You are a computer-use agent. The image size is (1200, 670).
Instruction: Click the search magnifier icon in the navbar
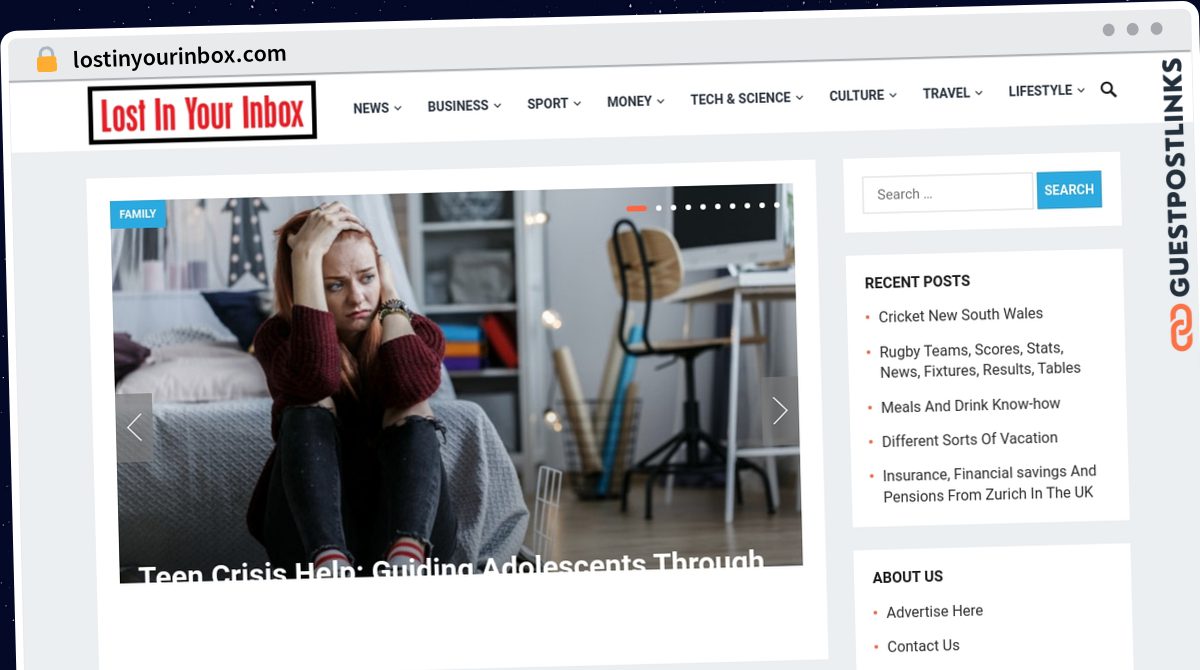[1108, 89]
